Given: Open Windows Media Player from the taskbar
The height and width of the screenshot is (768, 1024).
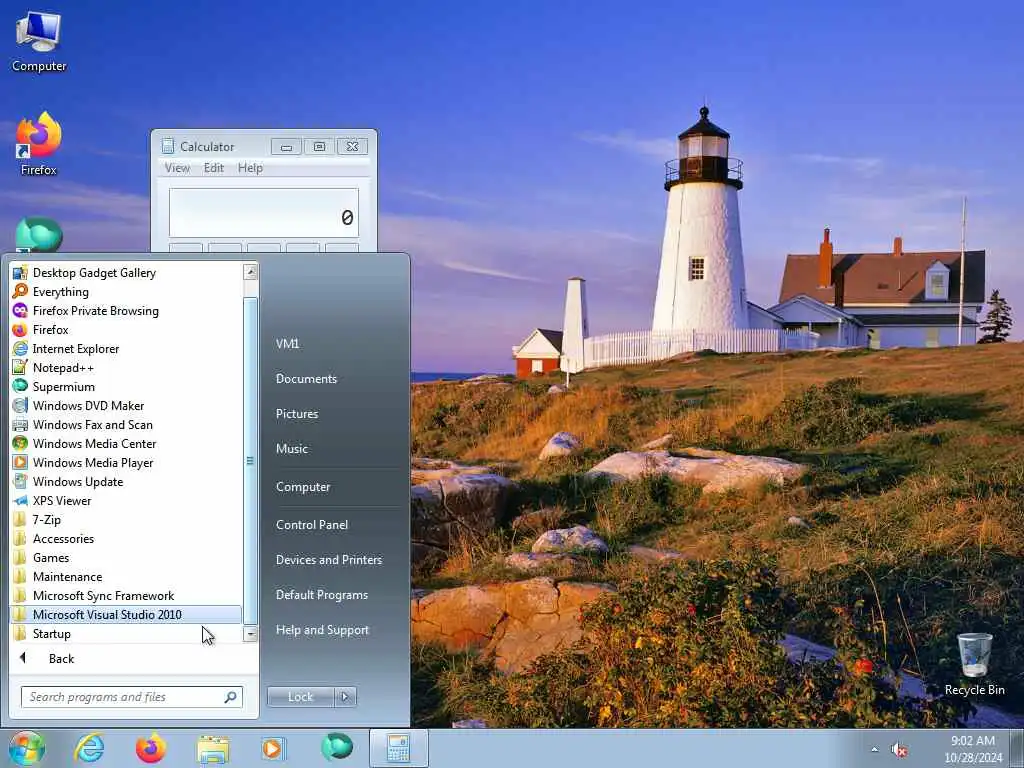Looking at the screenshot, I should (x=274, y=748).
